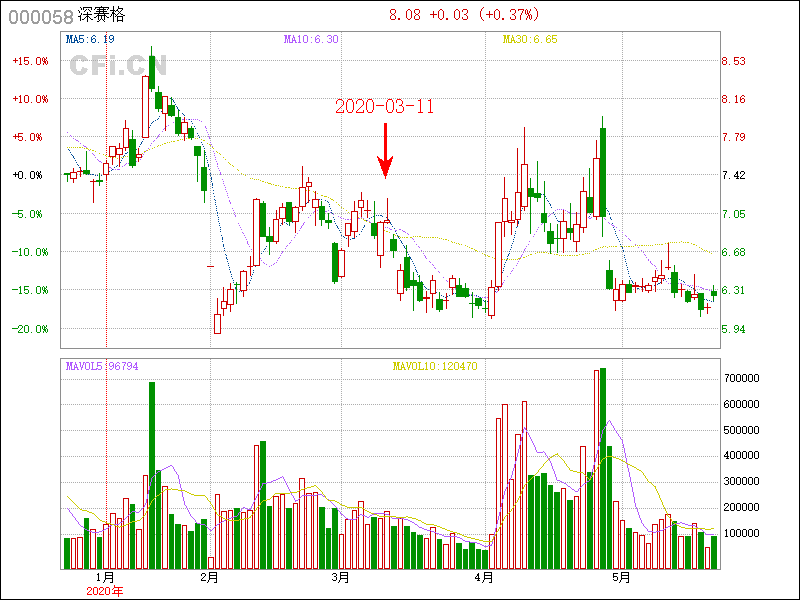Select the MA10:6.30 indicator label
Image resolution: width=800 pixels, height=600 pixels.
point(311,39)
